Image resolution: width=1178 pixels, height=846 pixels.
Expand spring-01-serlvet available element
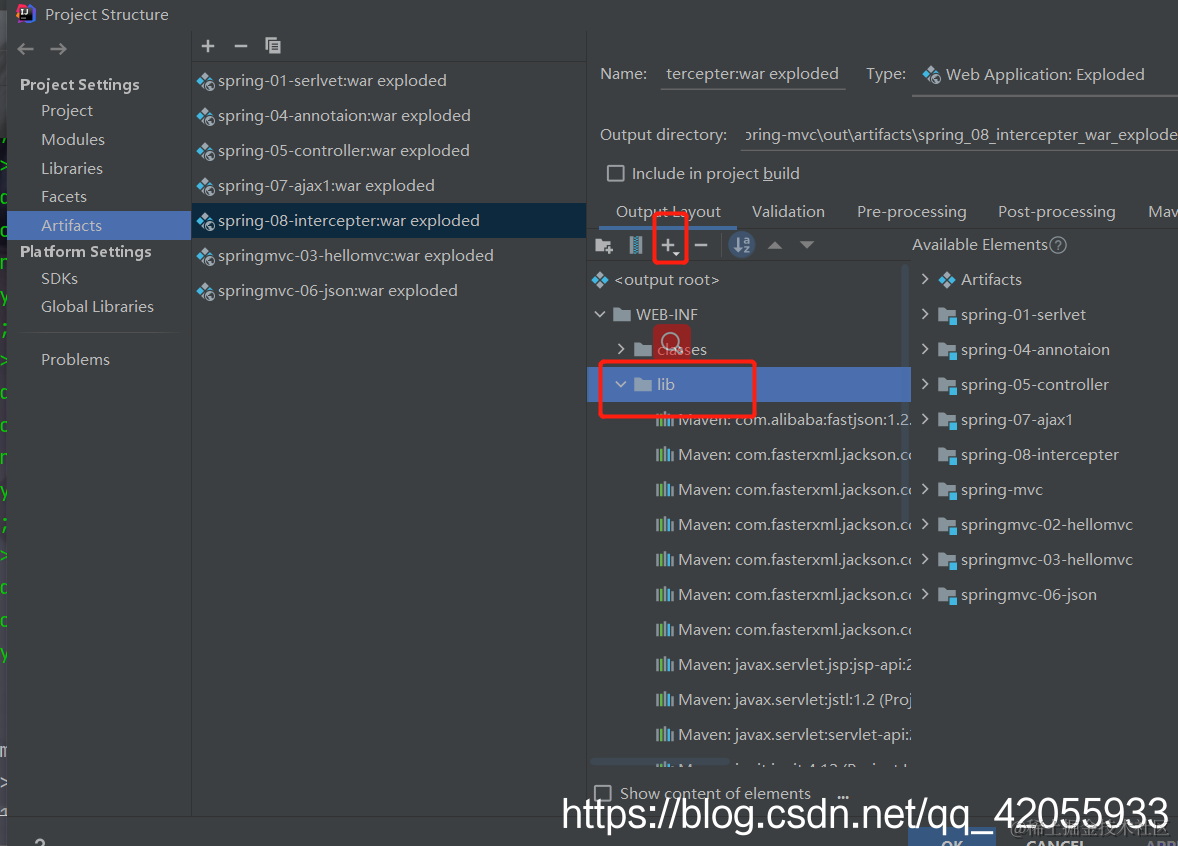[925, 314]
